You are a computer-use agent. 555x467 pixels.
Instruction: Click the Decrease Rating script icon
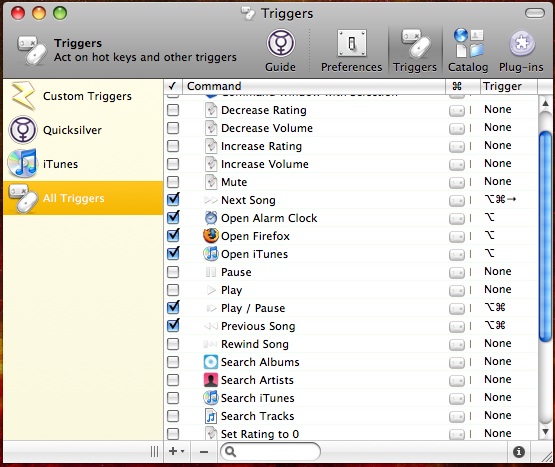point(211,110)
